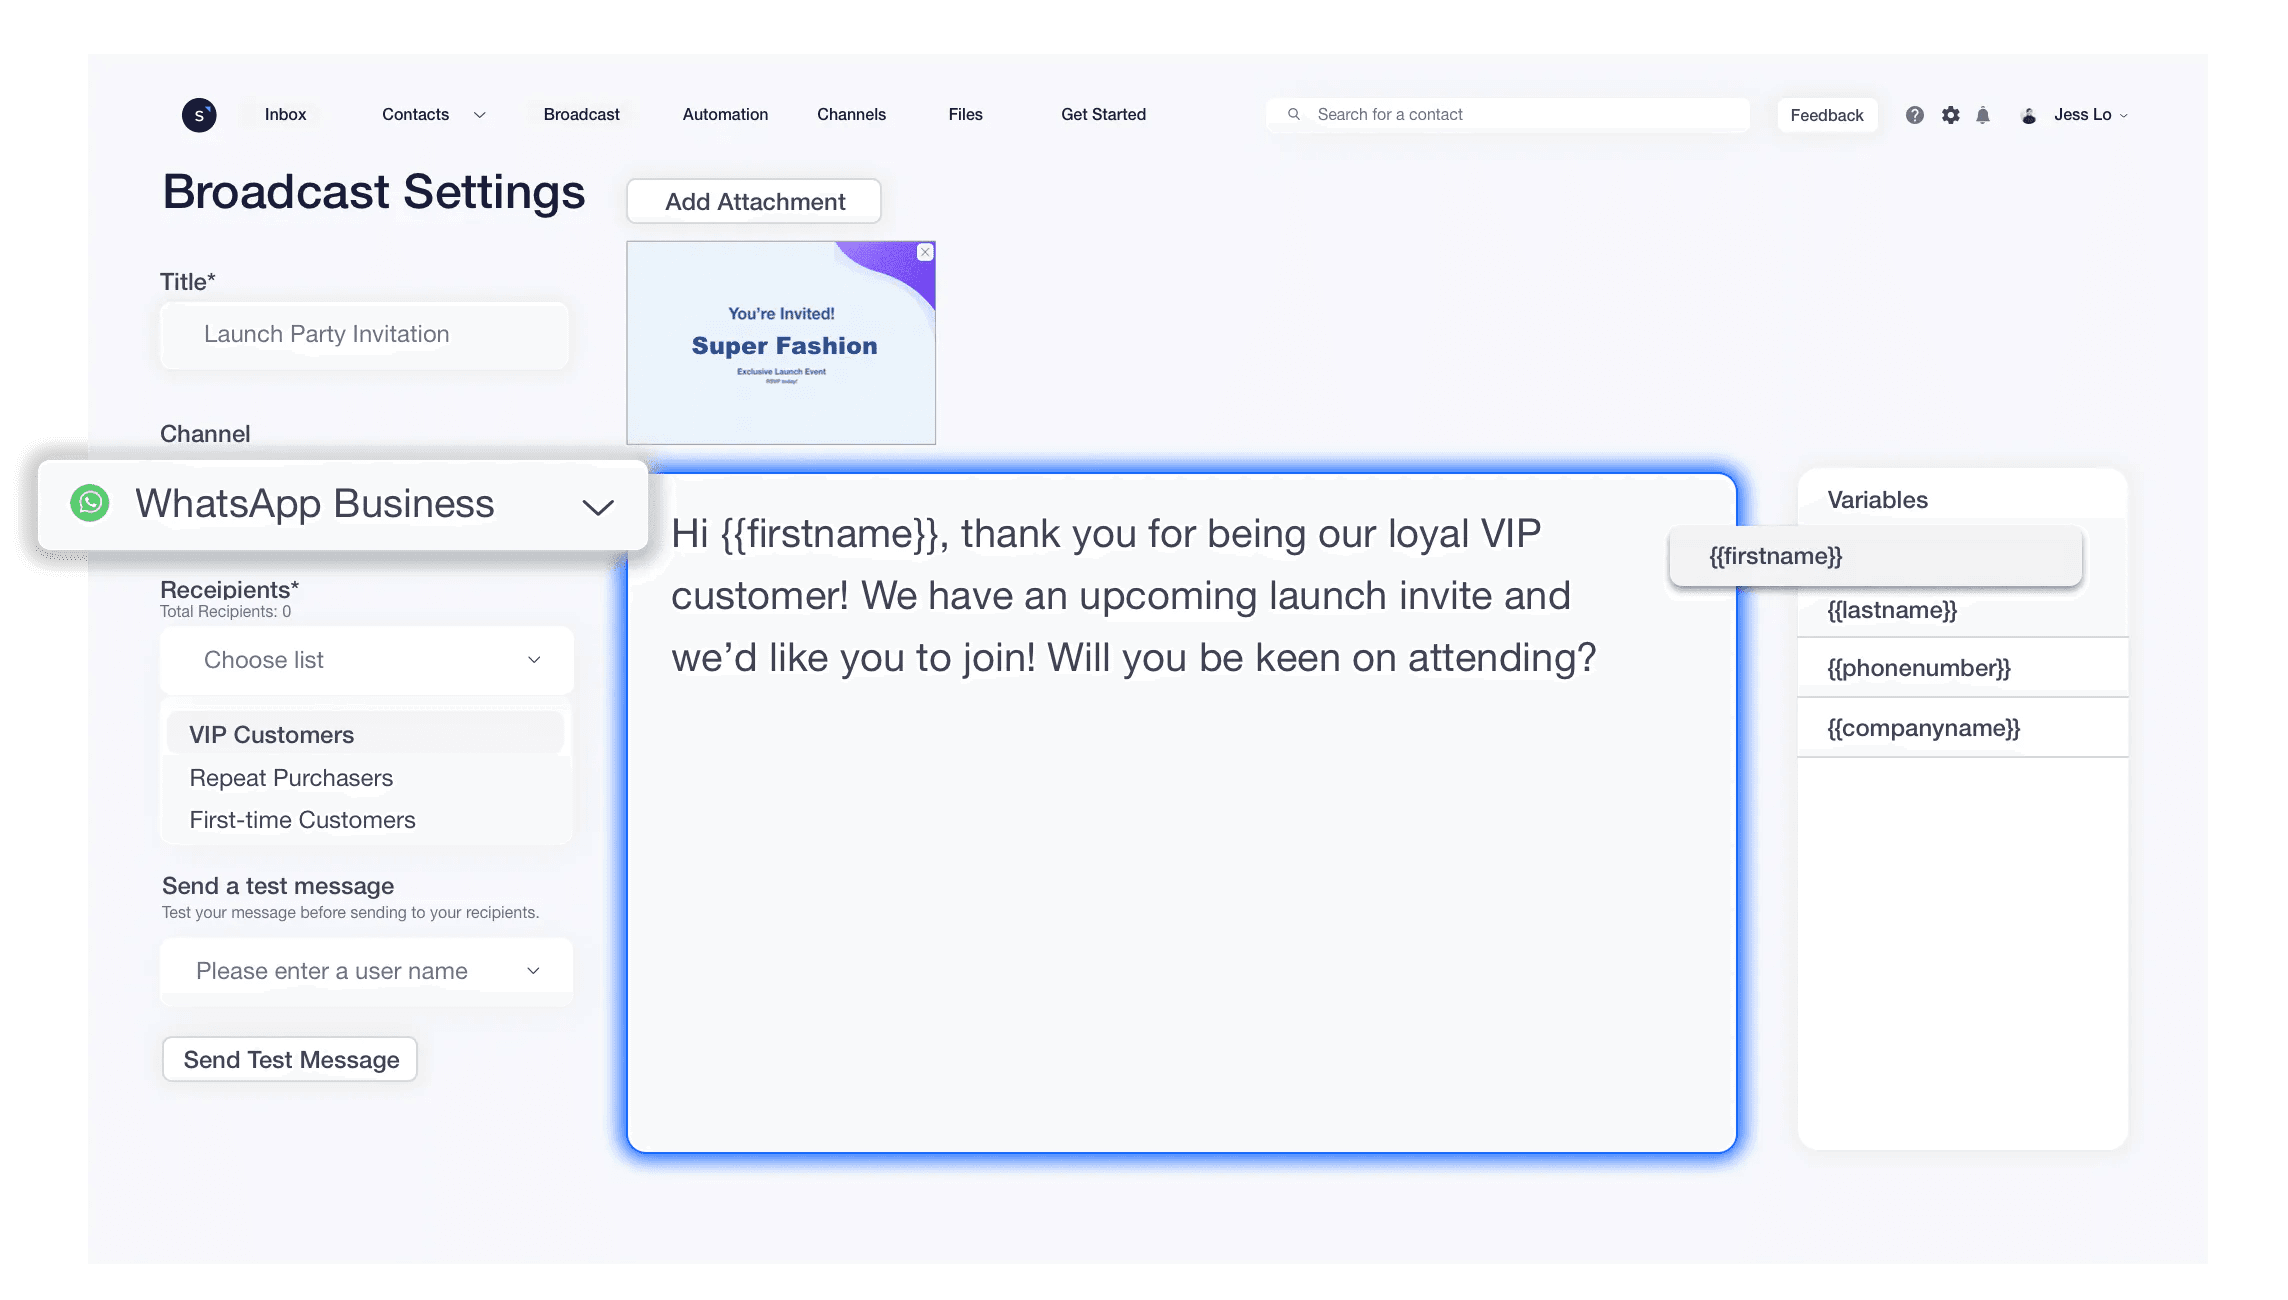Click the Add Attachment button
The image size is (2288, 1300).
point(754,201)
